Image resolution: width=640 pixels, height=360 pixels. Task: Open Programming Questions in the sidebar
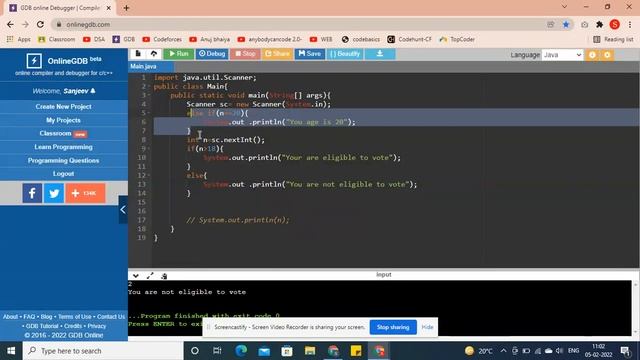pyautogui.click(x=64, y=160)
